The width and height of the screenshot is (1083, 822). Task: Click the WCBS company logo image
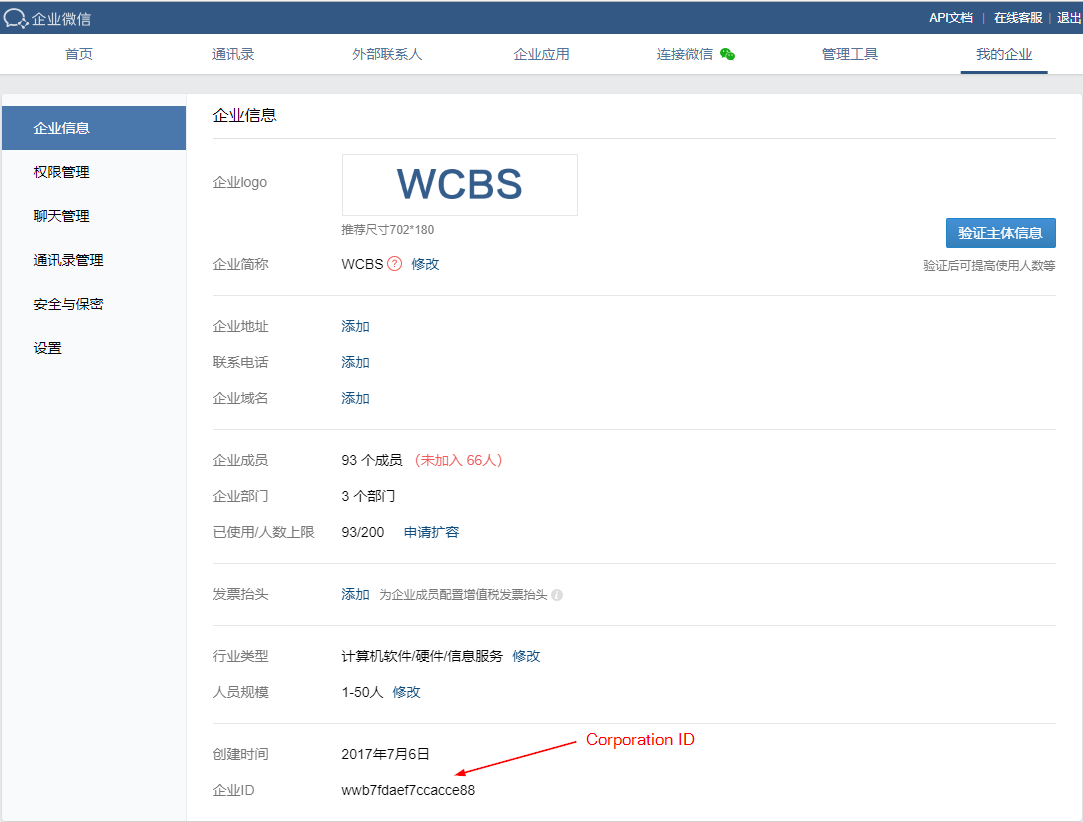(x=459, y=184)
